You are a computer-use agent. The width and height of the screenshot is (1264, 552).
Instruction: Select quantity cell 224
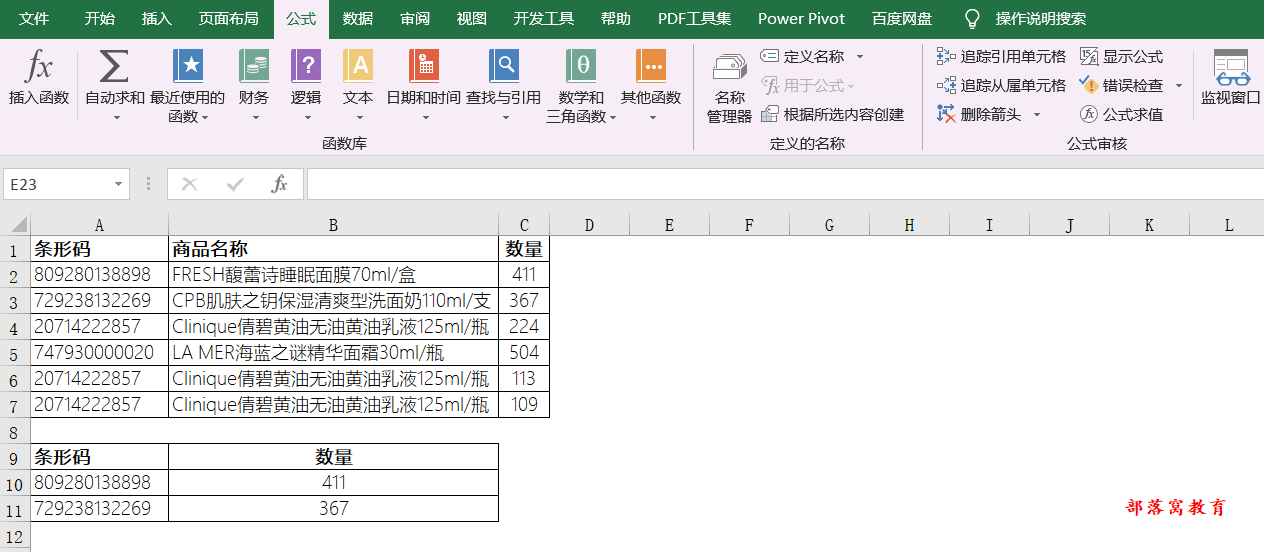[x=524, y=327]
